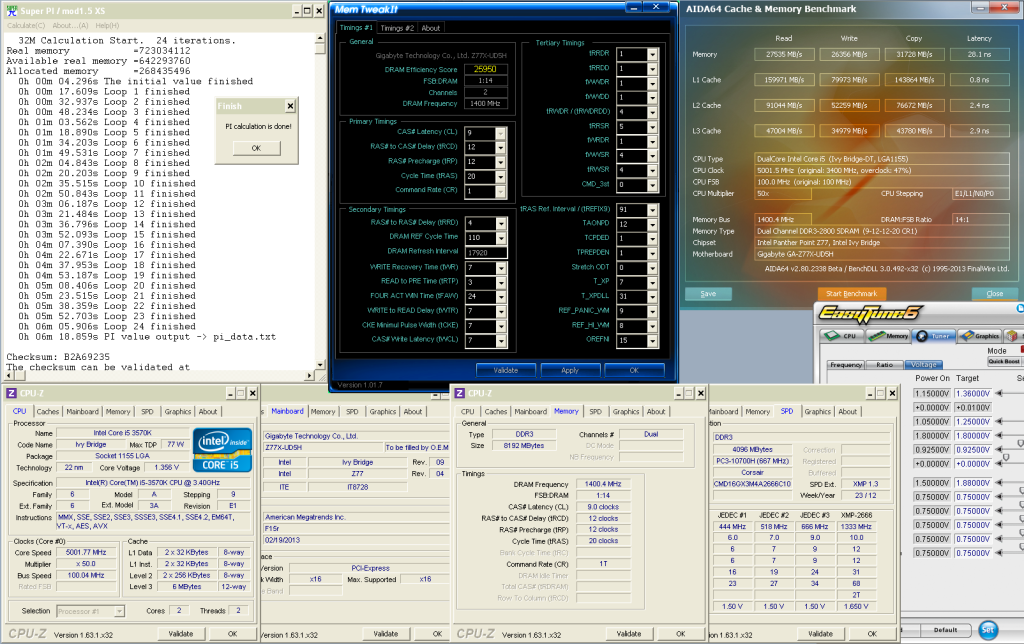1024x644 pixels.
Task: Open the RAS# Precharge (tRP) dropdown in MemTweakIt
Action: coord(500,162)
